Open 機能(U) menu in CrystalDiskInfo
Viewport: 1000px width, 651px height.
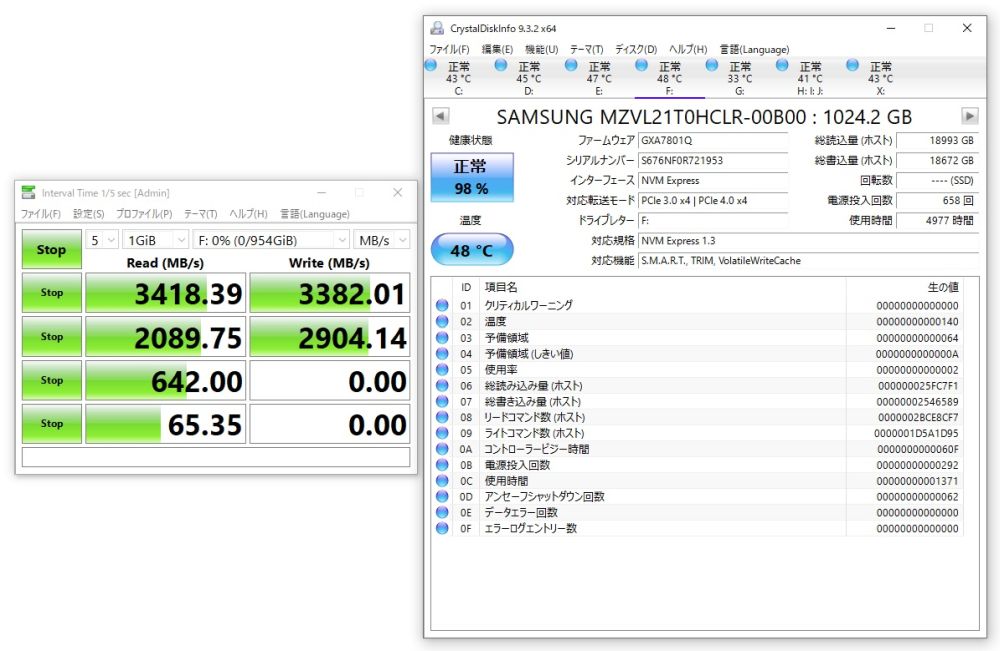point(541,49)
